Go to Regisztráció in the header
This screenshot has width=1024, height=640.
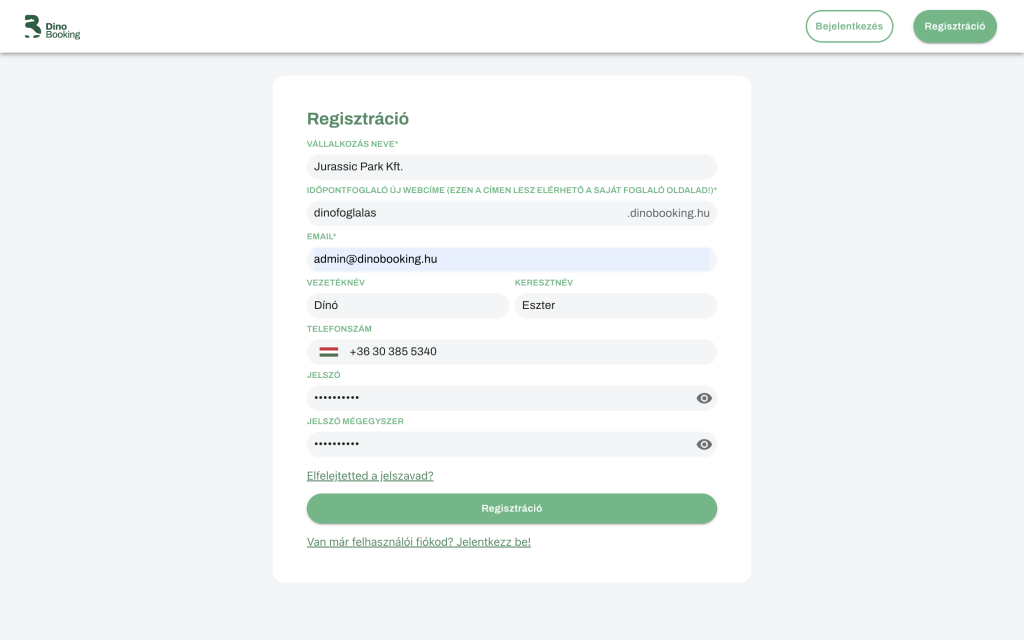tap(954, 26)
